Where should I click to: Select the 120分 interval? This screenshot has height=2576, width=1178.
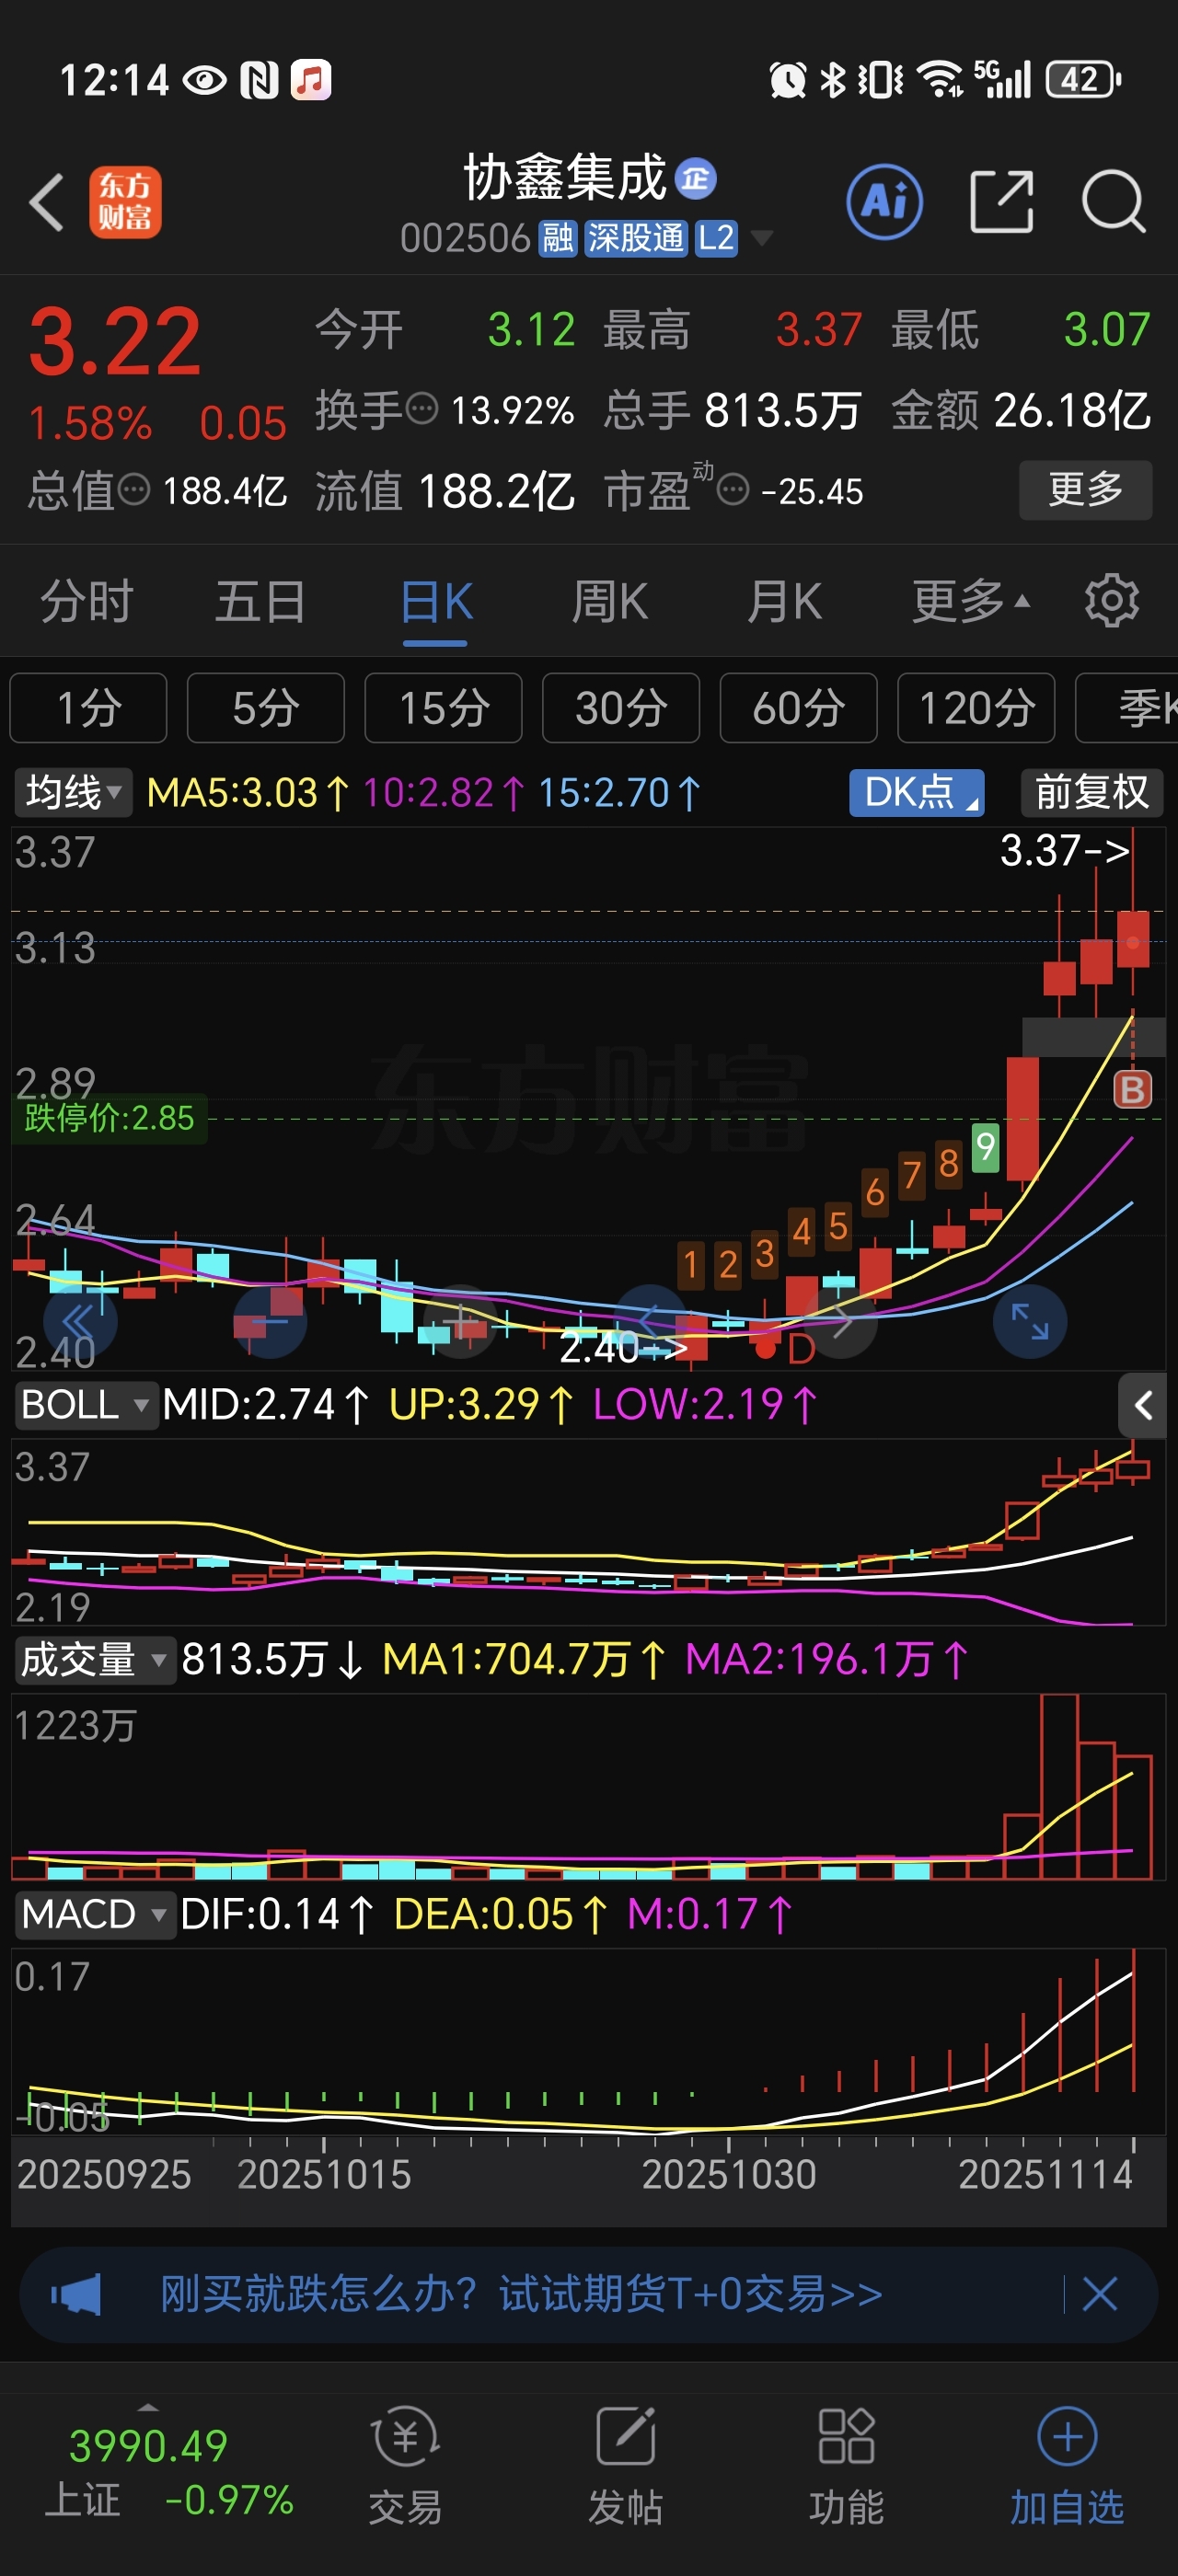tap(976, 708)
